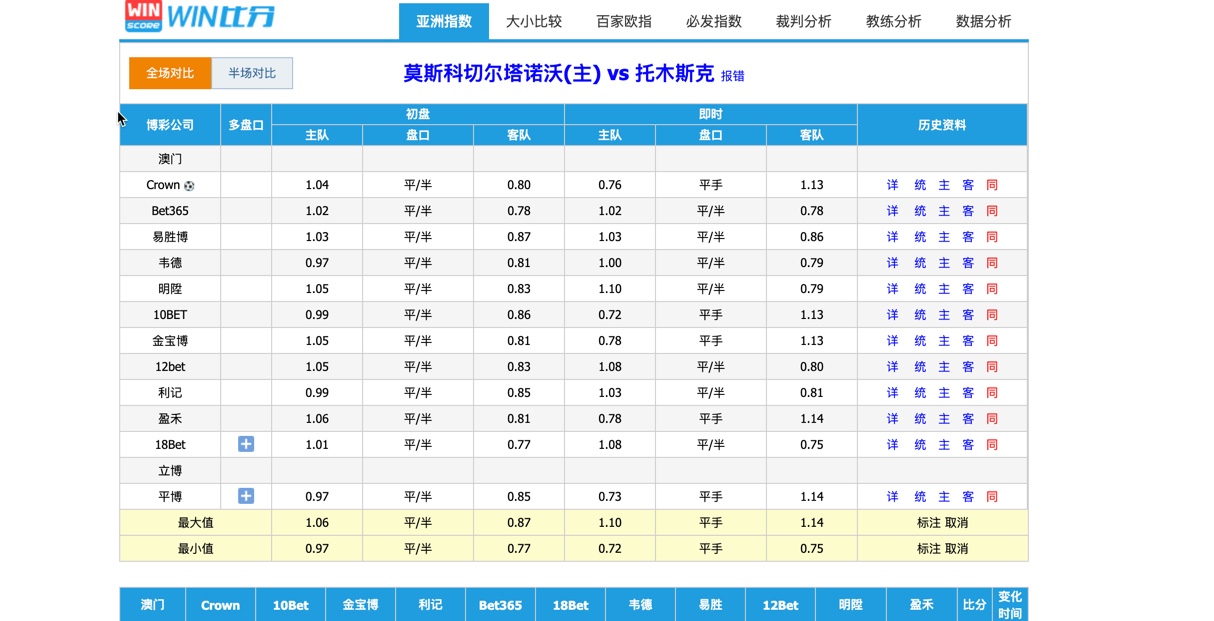Click 取消 in the 最小值 row
This screenshot has height=621, width=1214.
(956, 549)
